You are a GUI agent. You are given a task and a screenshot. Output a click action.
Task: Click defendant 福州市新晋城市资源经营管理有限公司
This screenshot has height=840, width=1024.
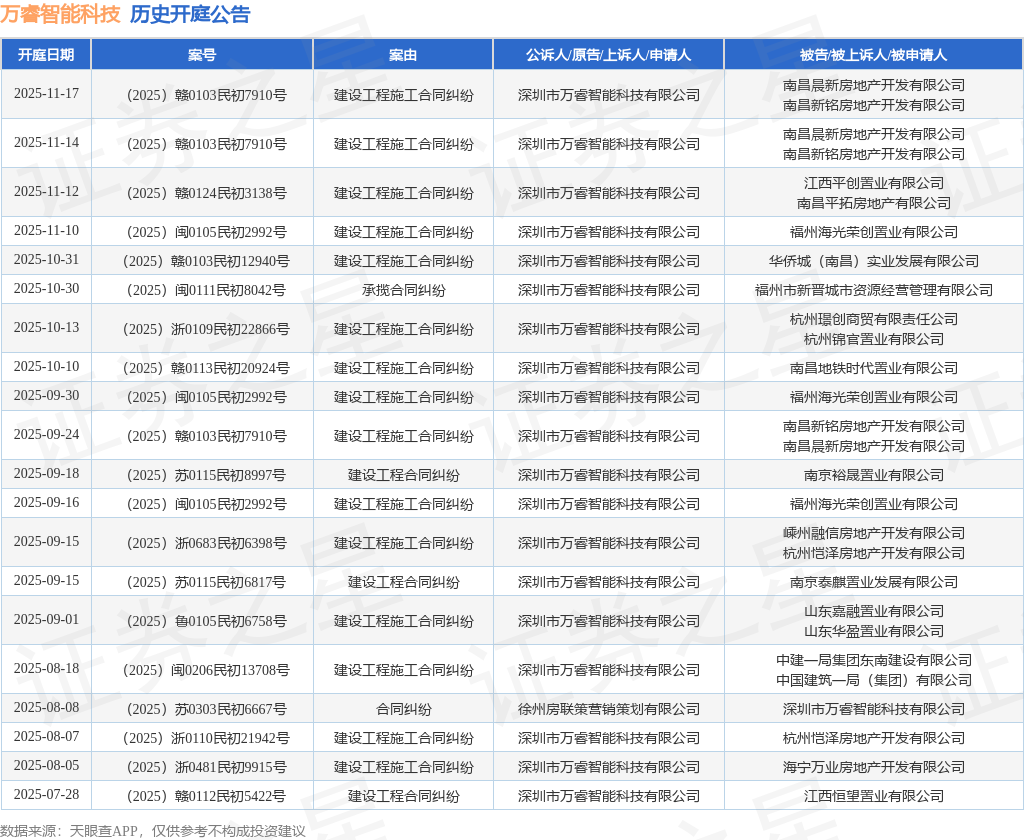click(874, 290)
